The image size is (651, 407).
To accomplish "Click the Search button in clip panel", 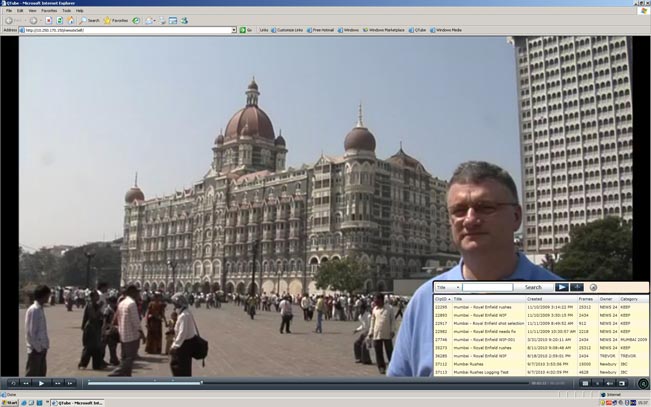I will pos(533,287).
